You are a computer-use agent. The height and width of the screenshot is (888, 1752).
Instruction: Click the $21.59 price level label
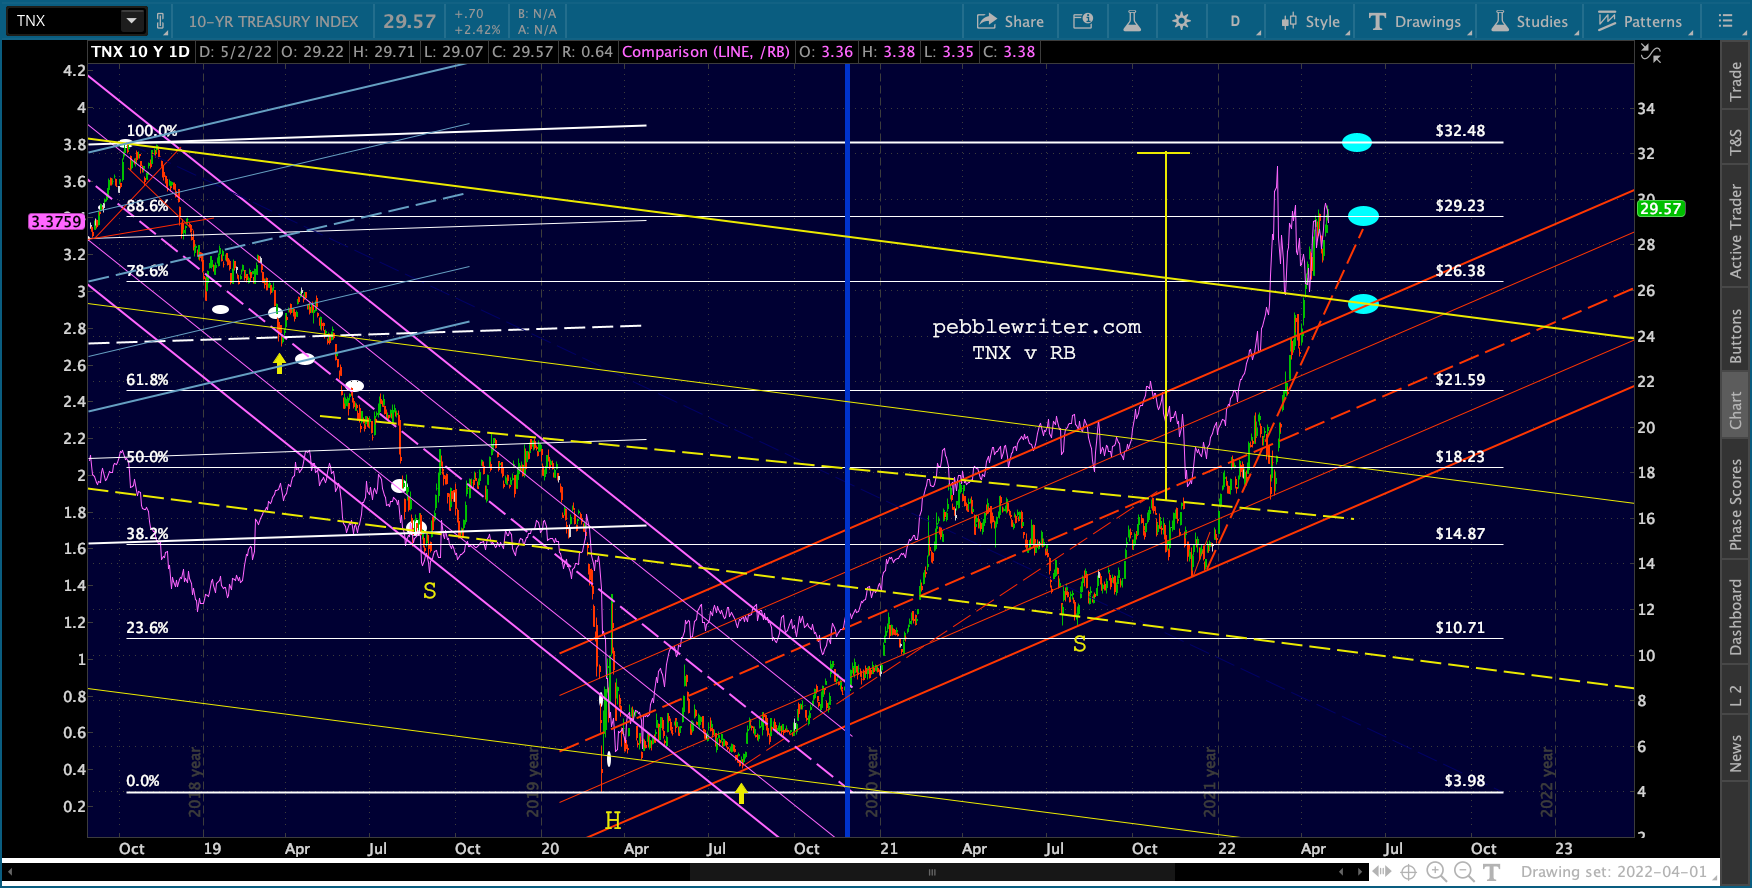[x=1460, y=380]
